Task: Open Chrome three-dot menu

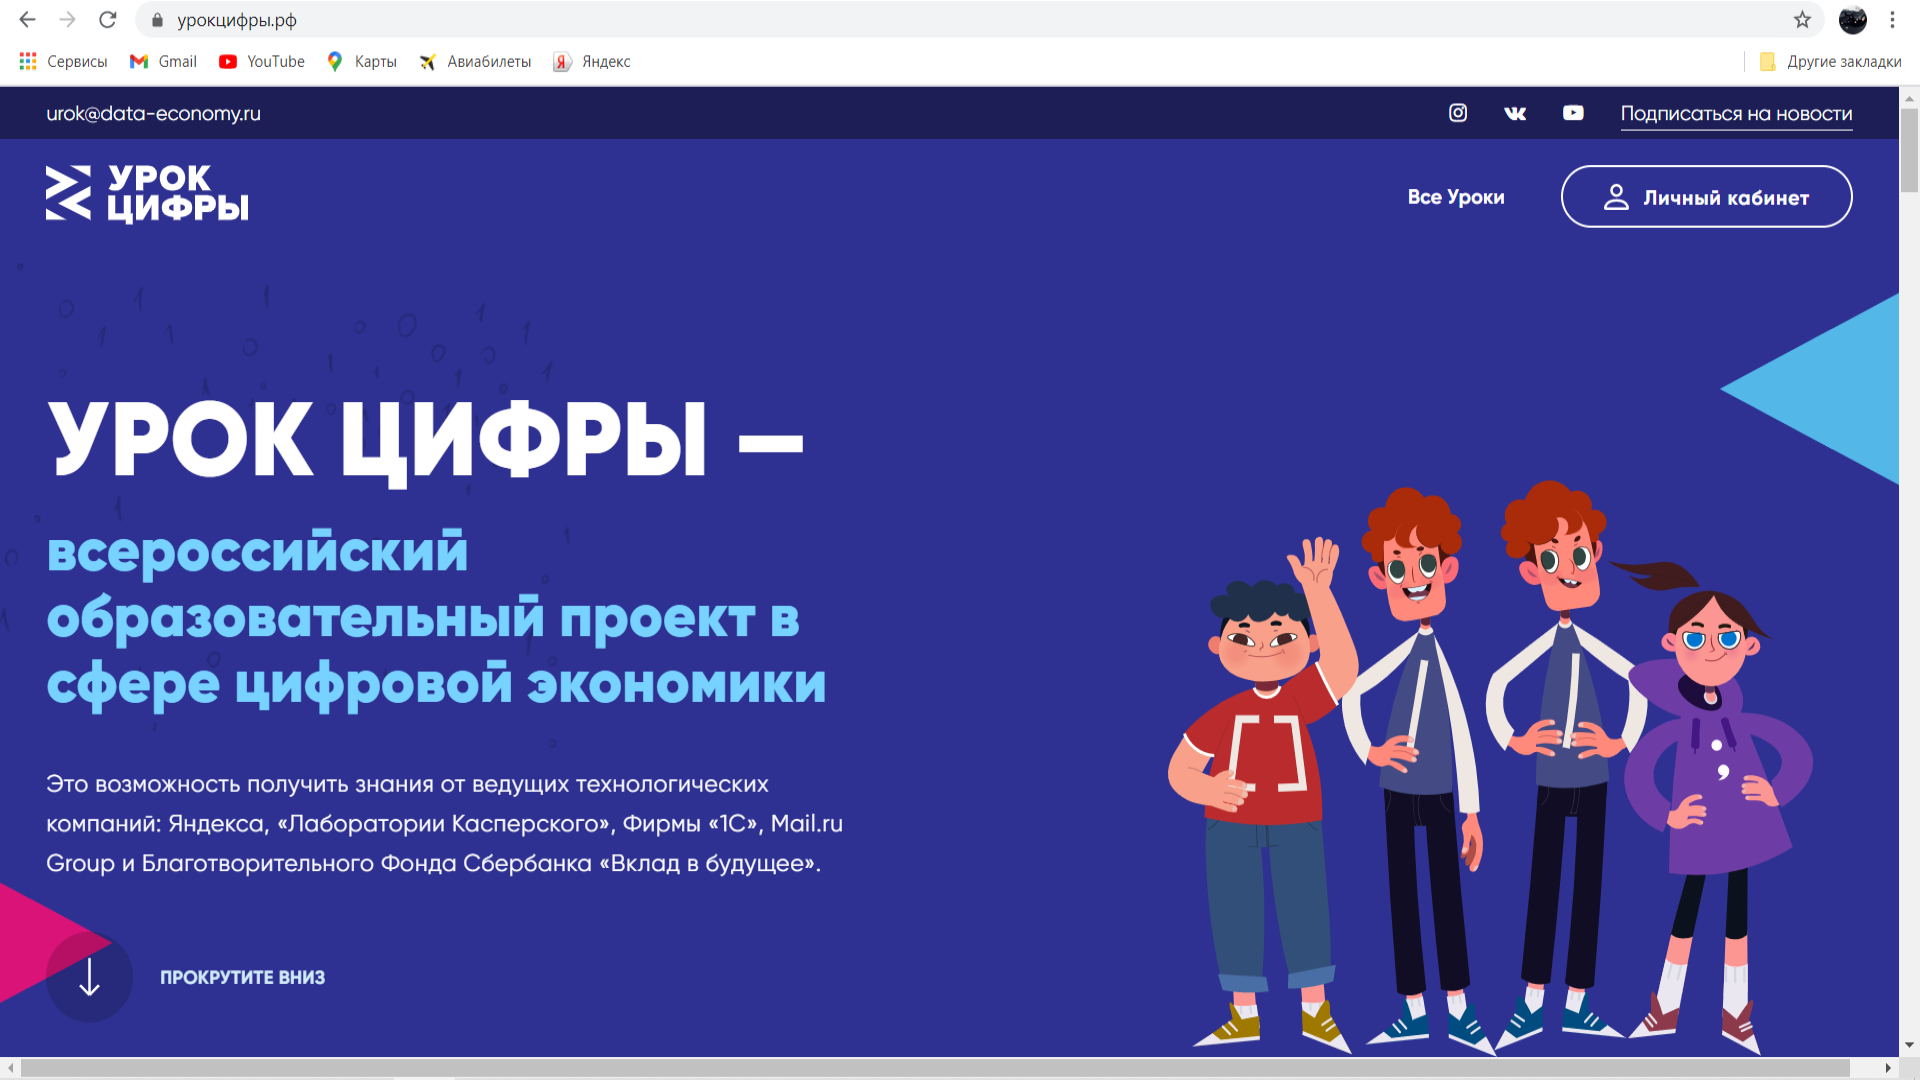Action: tap(1892, 20)
